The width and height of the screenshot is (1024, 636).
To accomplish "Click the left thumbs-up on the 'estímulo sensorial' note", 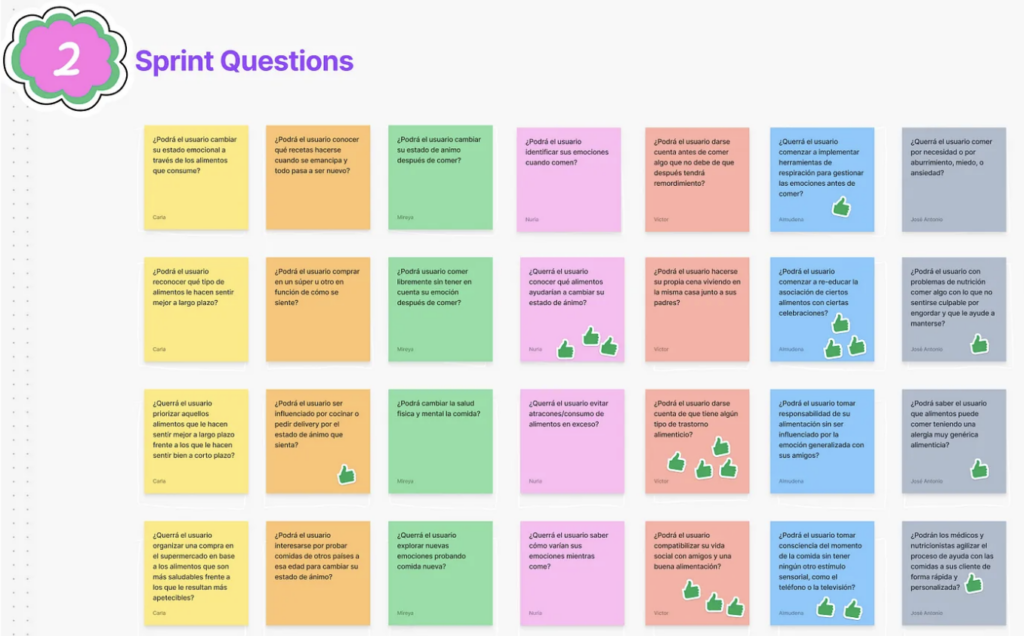I will pyautogui.click(x=825, y=607).
